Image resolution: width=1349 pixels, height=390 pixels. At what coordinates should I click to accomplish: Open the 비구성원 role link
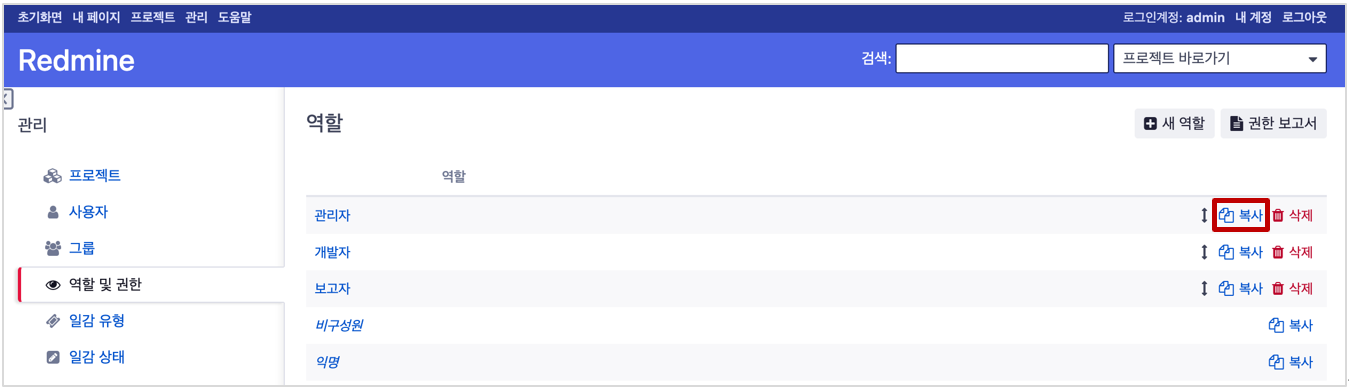[338, 325]
